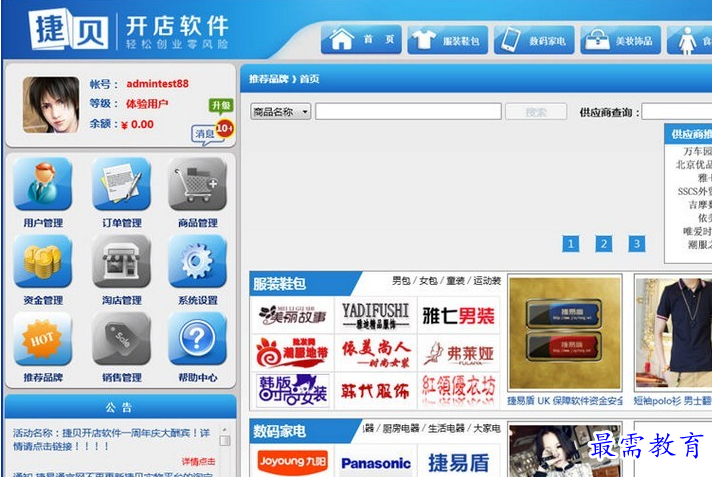This screenshot has height=477, width=712.
Task: Click the announcement panel scrollbar thumb
Action: 225,441
